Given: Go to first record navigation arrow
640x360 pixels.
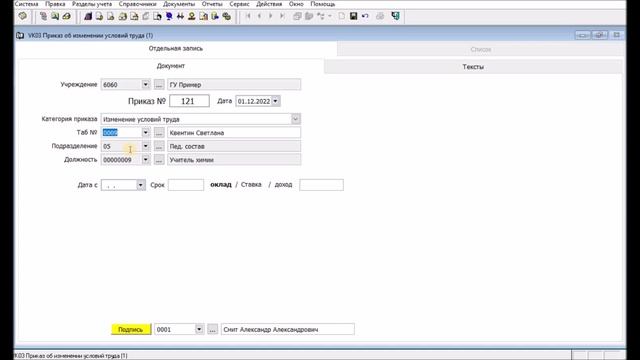Looking at the screenshot, I should 248,16.
